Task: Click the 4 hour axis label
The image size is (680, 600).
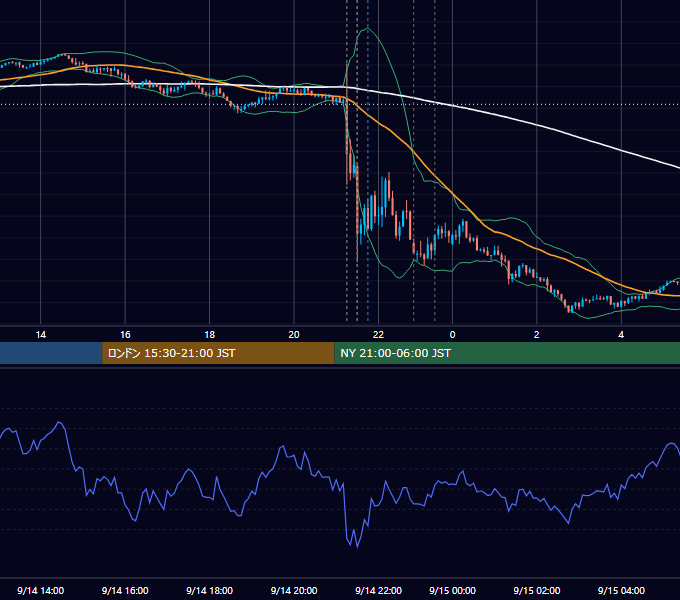Action: tap(621, 335)
